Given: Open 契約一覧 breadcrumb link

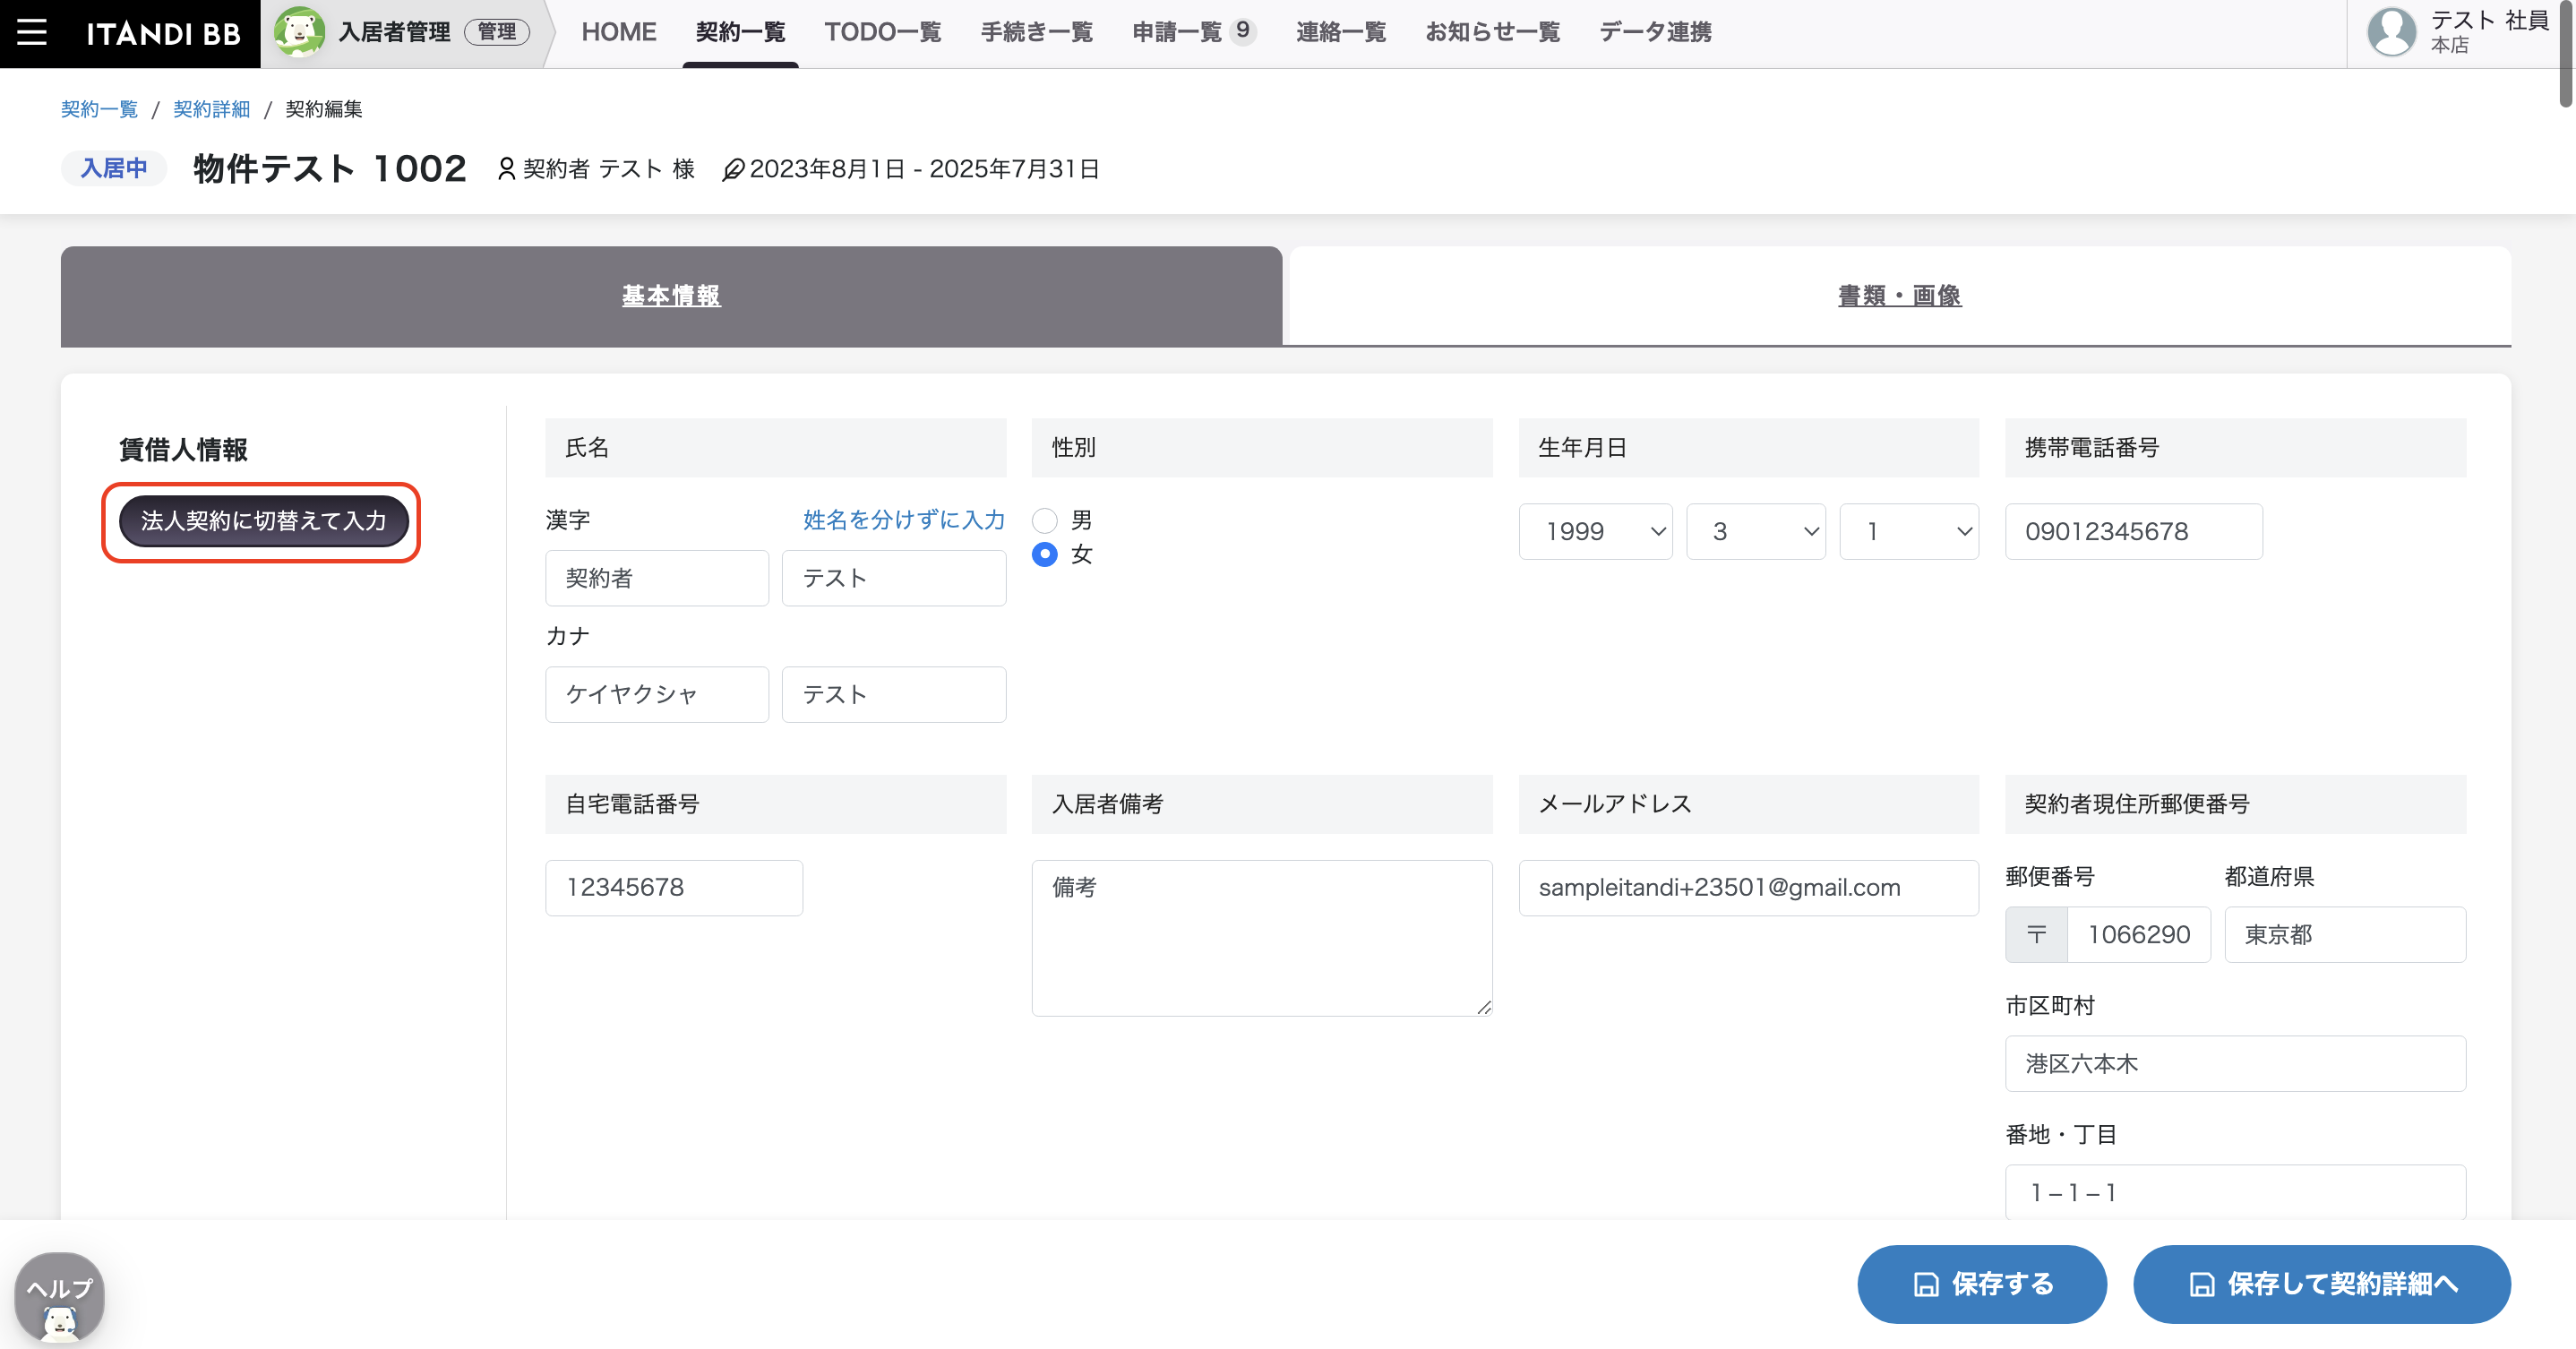Looking at the screenshot, I should 99,109.
